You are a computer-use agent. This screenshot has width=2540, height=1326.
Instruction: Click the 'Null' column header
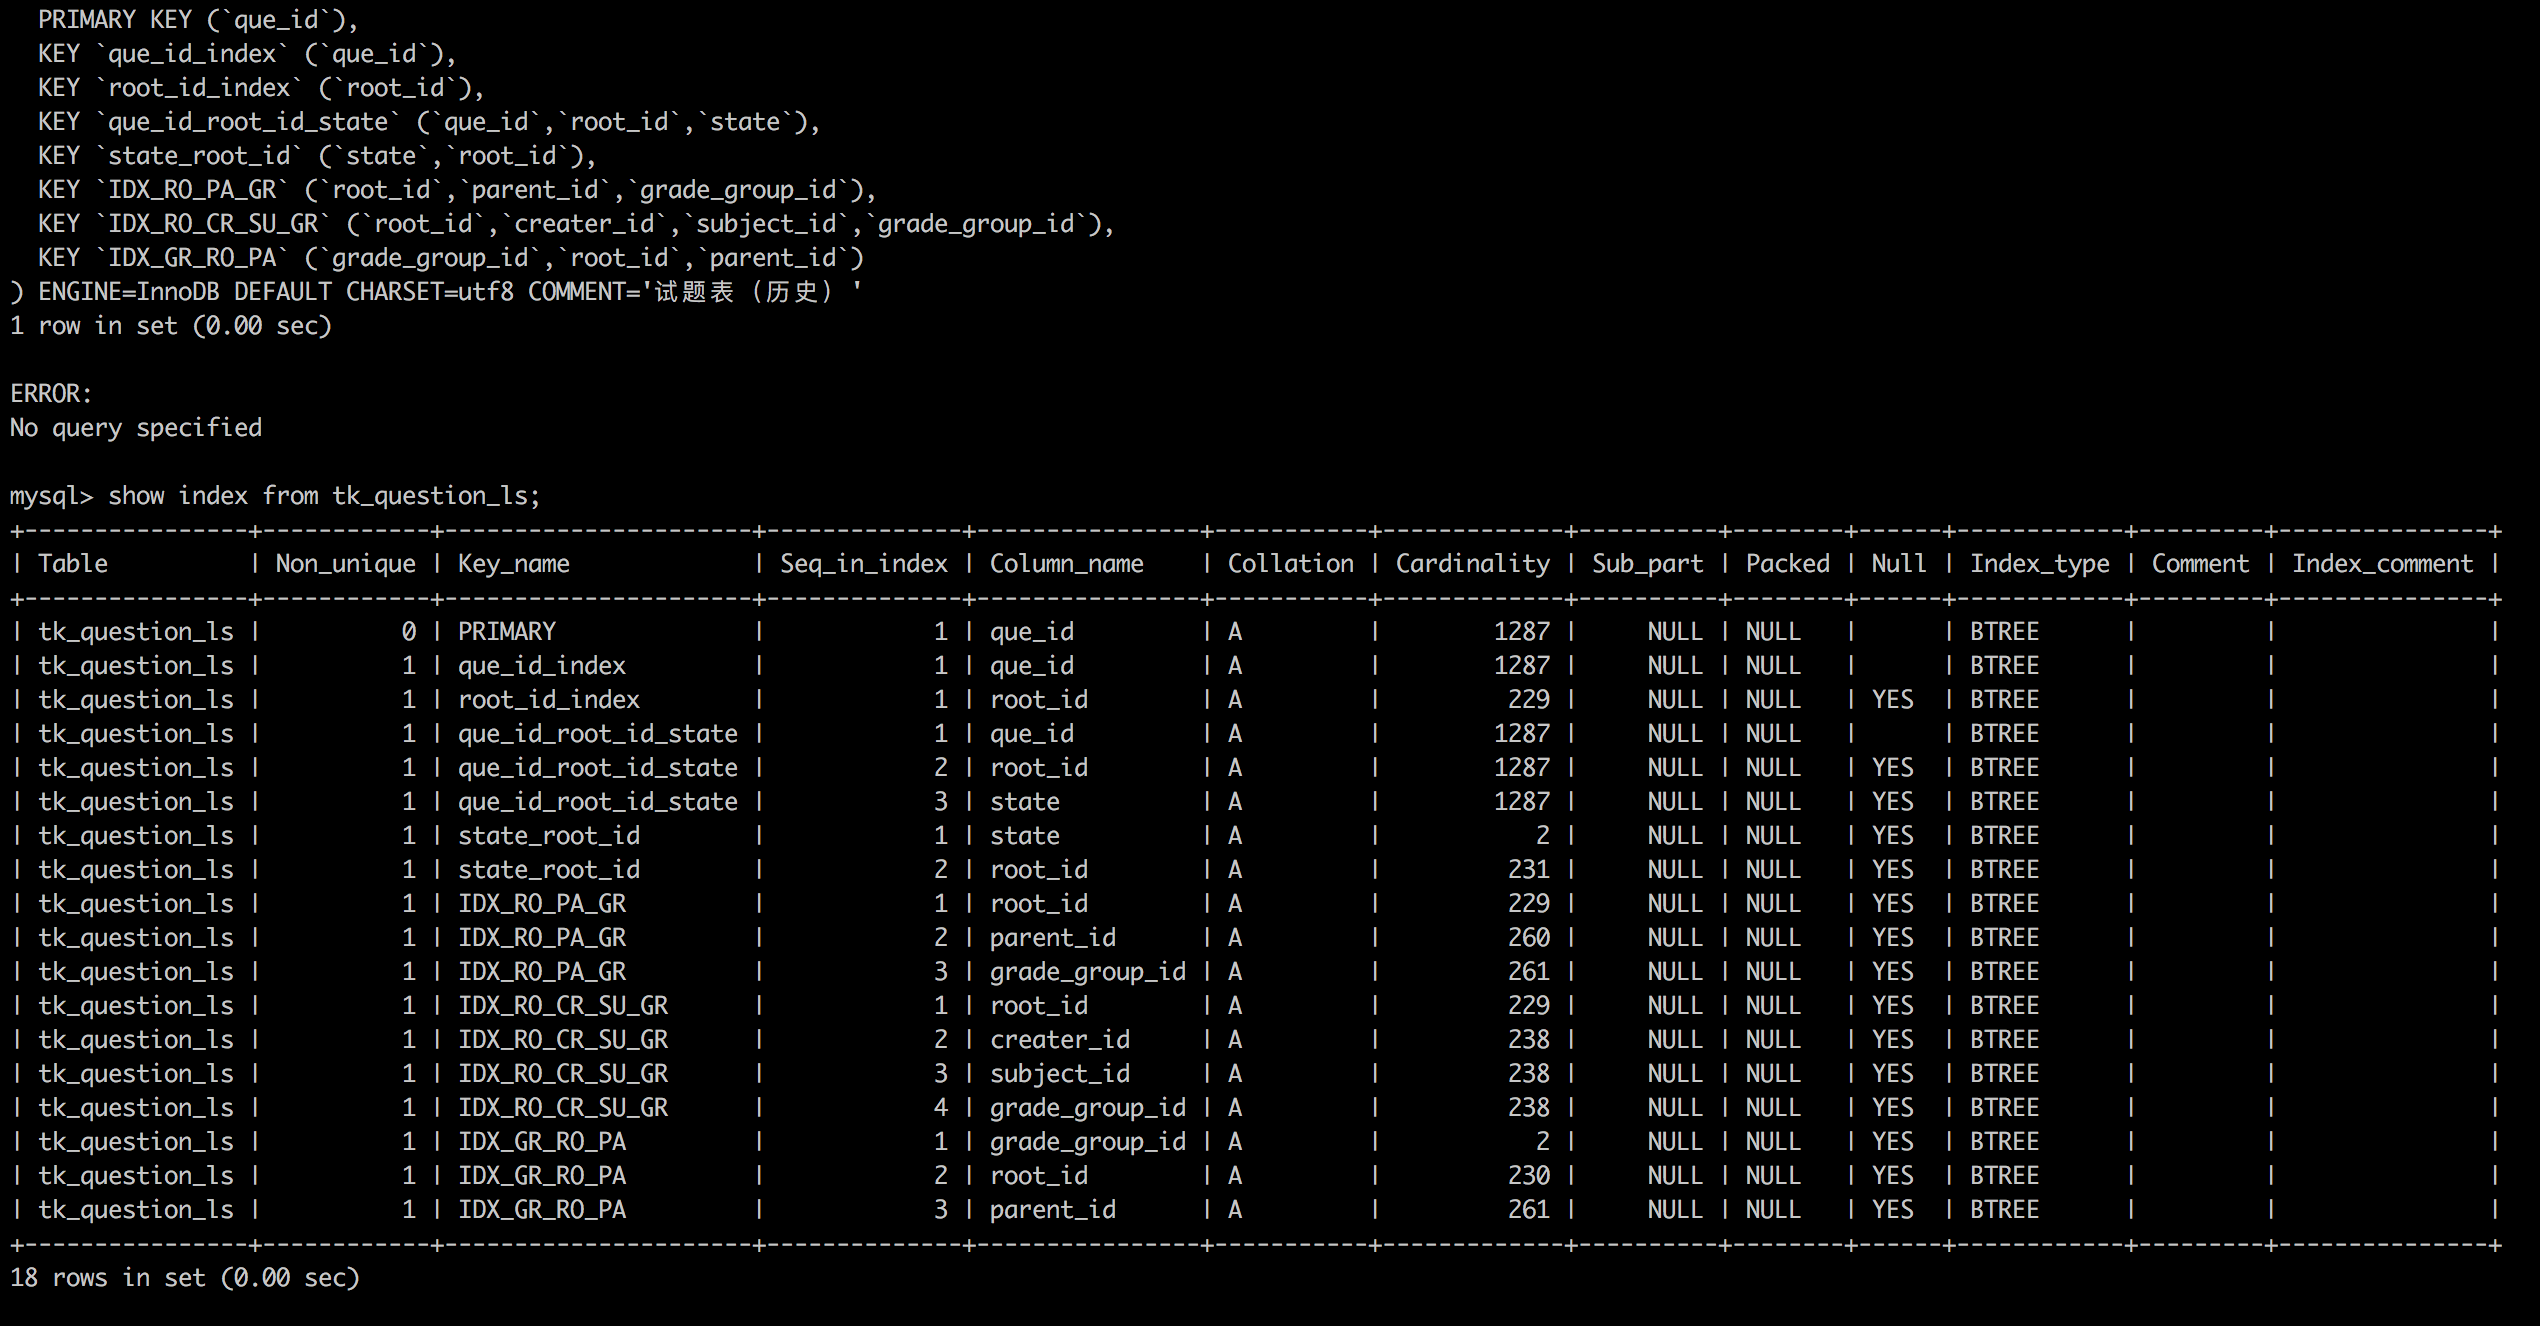[x=1898, y=564]
